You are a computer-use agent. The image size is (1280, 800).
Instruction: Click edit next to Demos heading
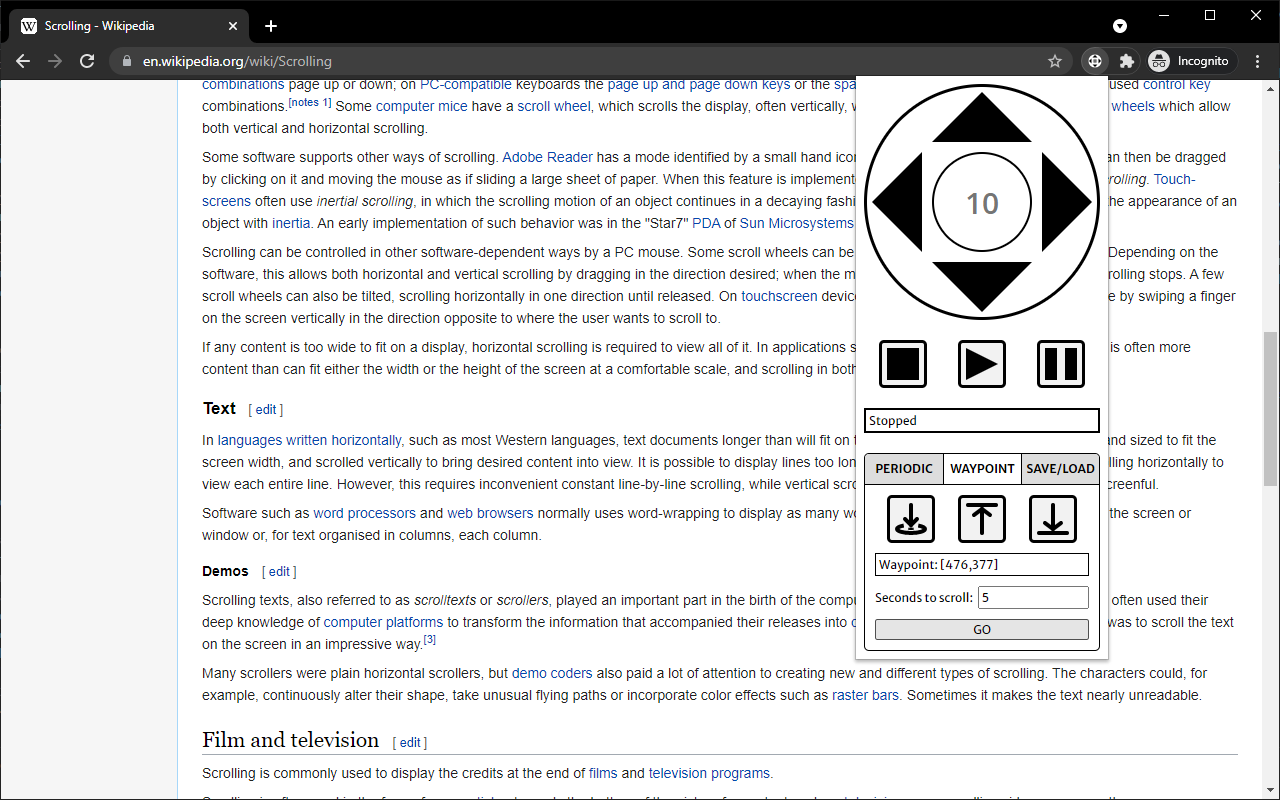pos(279,572)
